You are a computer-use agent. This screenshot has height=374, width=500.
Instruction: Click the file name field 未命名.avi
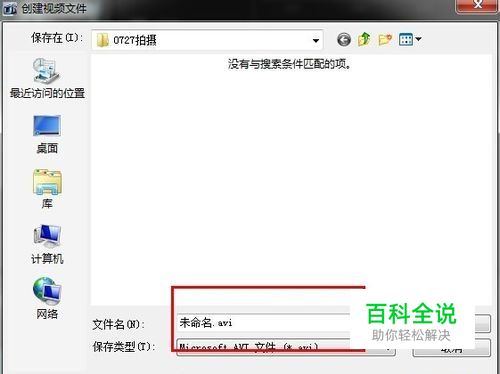[x=264, y=323]
